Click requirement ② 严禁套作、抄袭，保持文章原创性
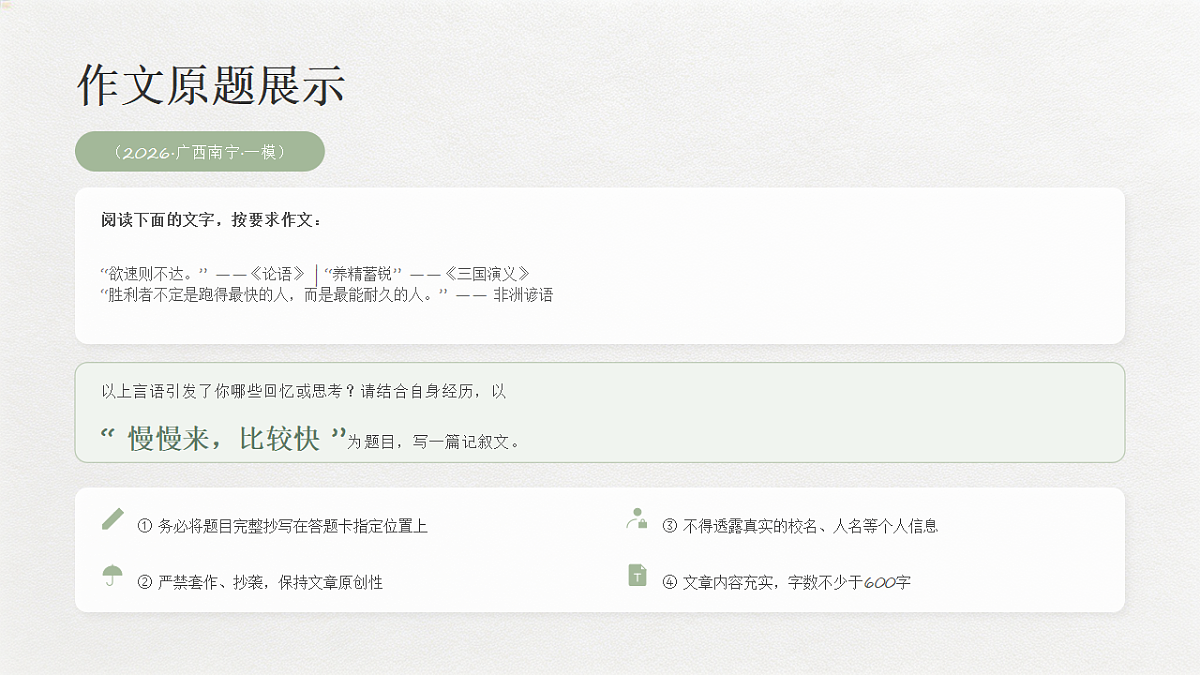This screenshot has height=675, width=1200. click(x=260, y=582)
